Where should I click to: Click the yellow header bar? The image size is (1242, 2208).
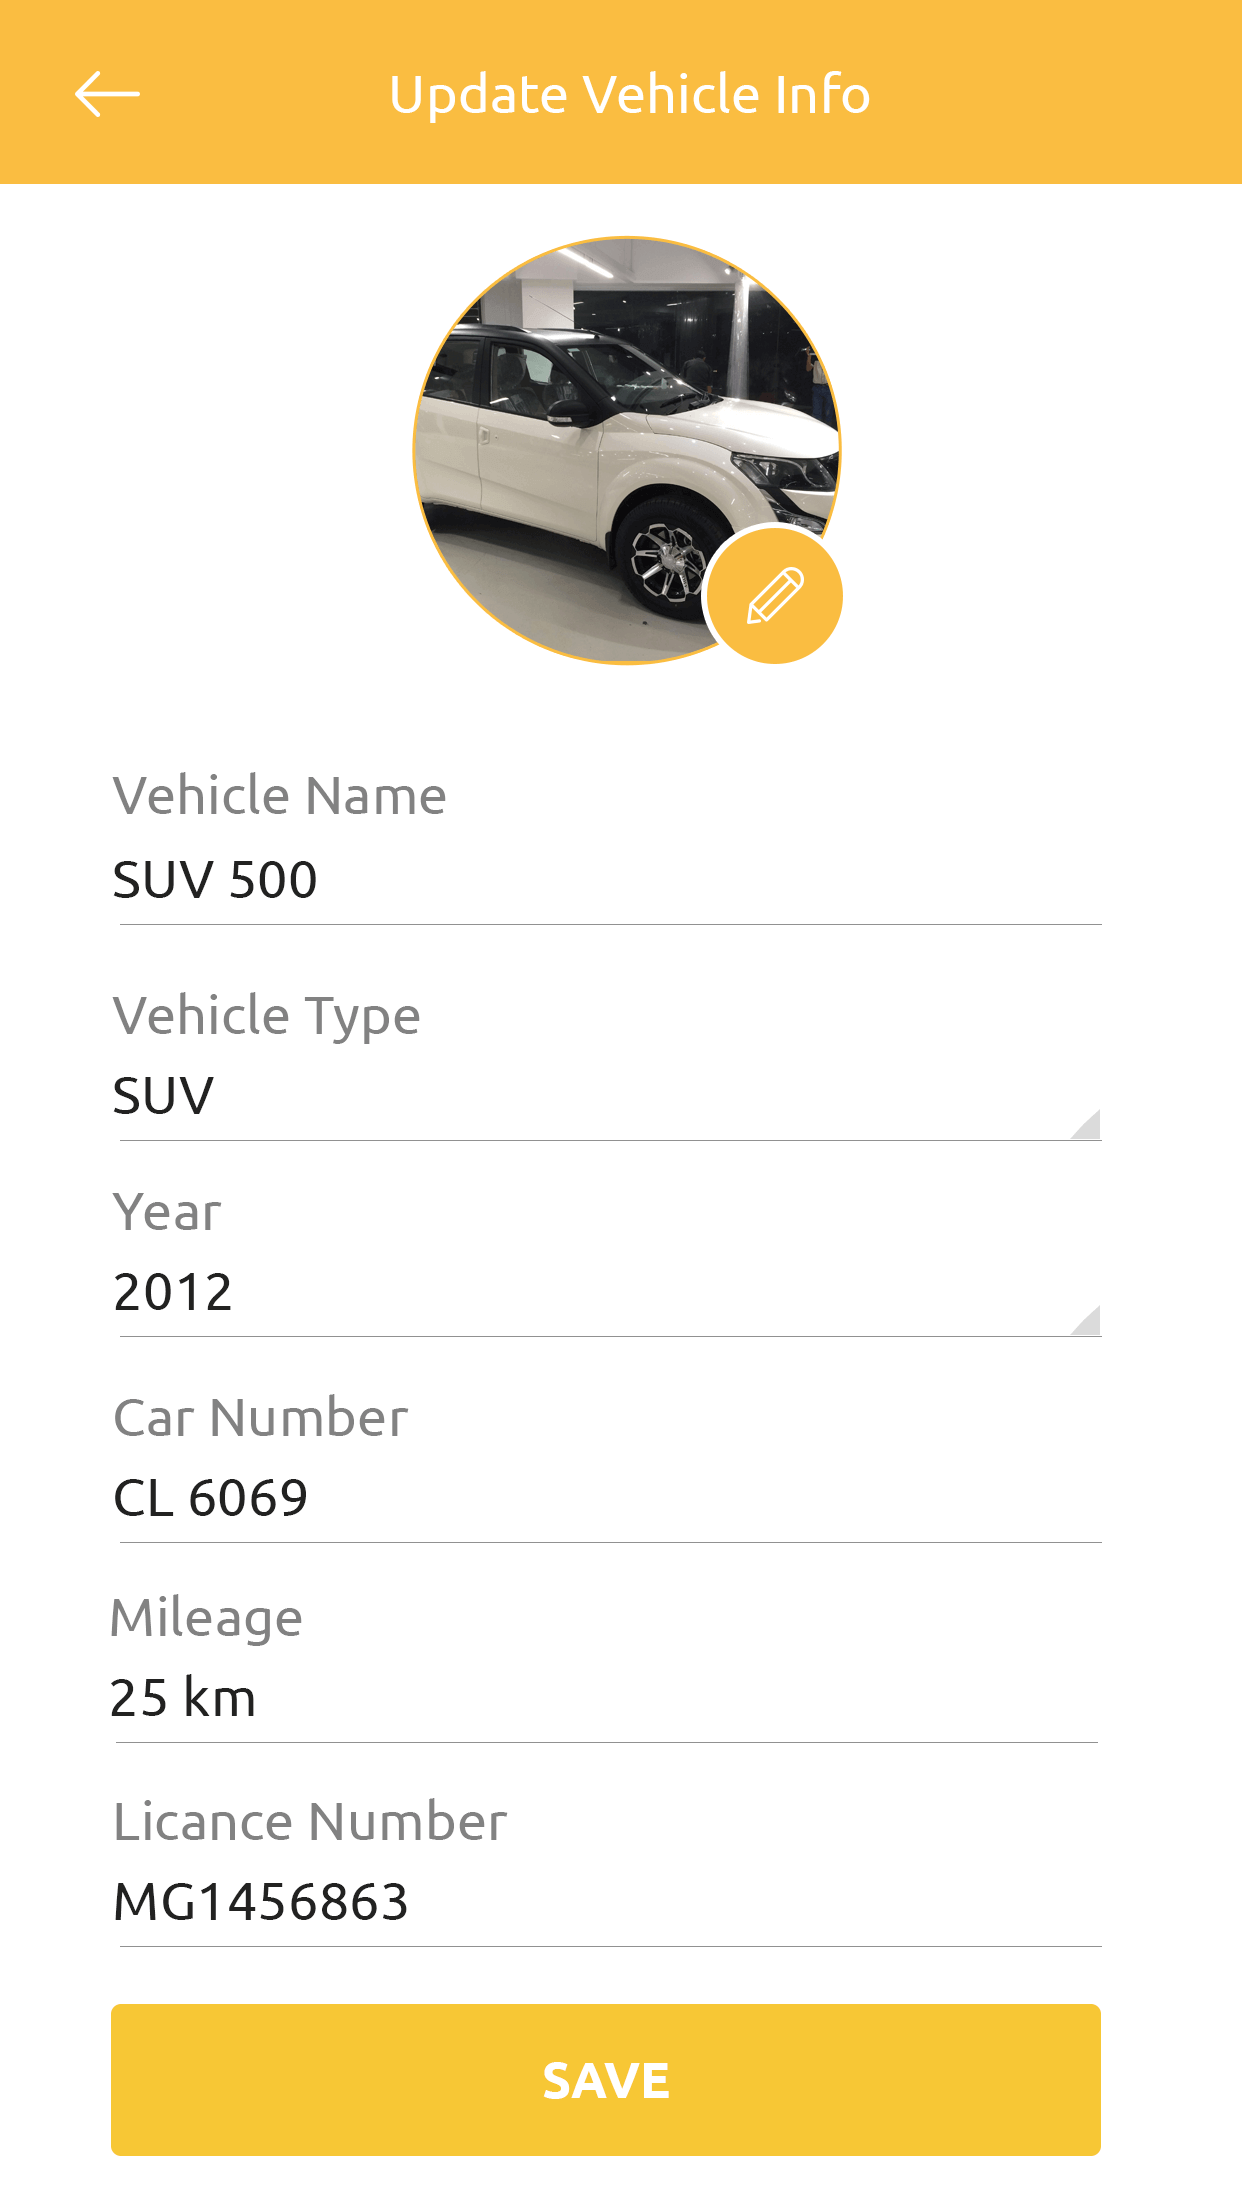[x=621, y=92]
